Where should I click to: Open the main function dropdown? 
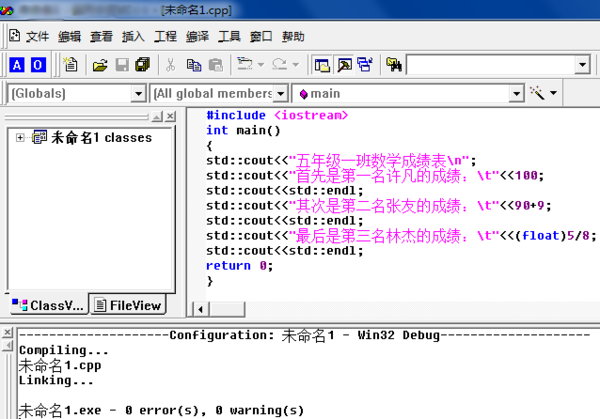click(516, 93)
